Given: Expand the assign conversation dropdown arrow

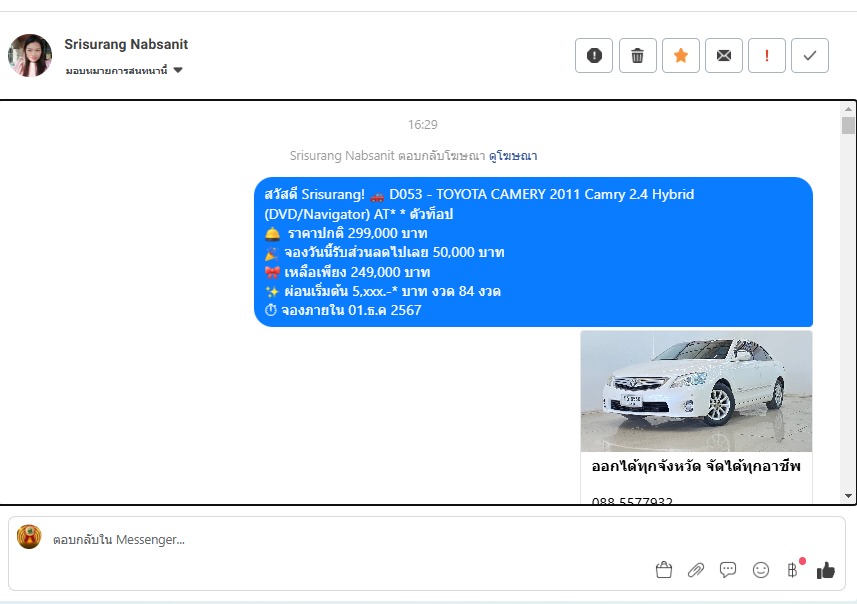Looking at the screenshot, I should point(178,70).
